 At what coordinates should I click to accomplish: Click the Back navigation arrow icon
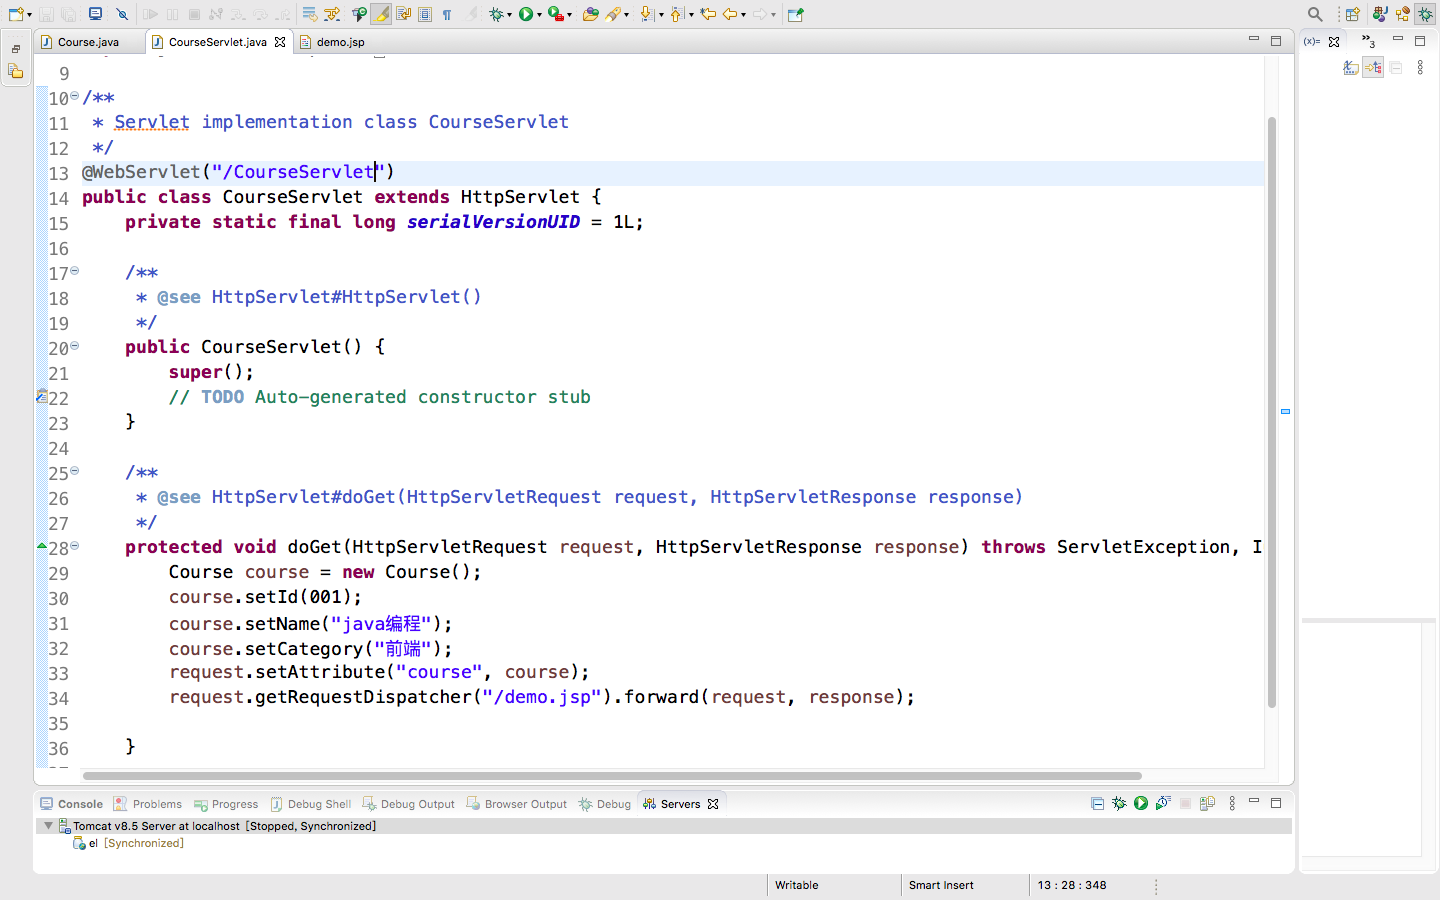point(731,14)
